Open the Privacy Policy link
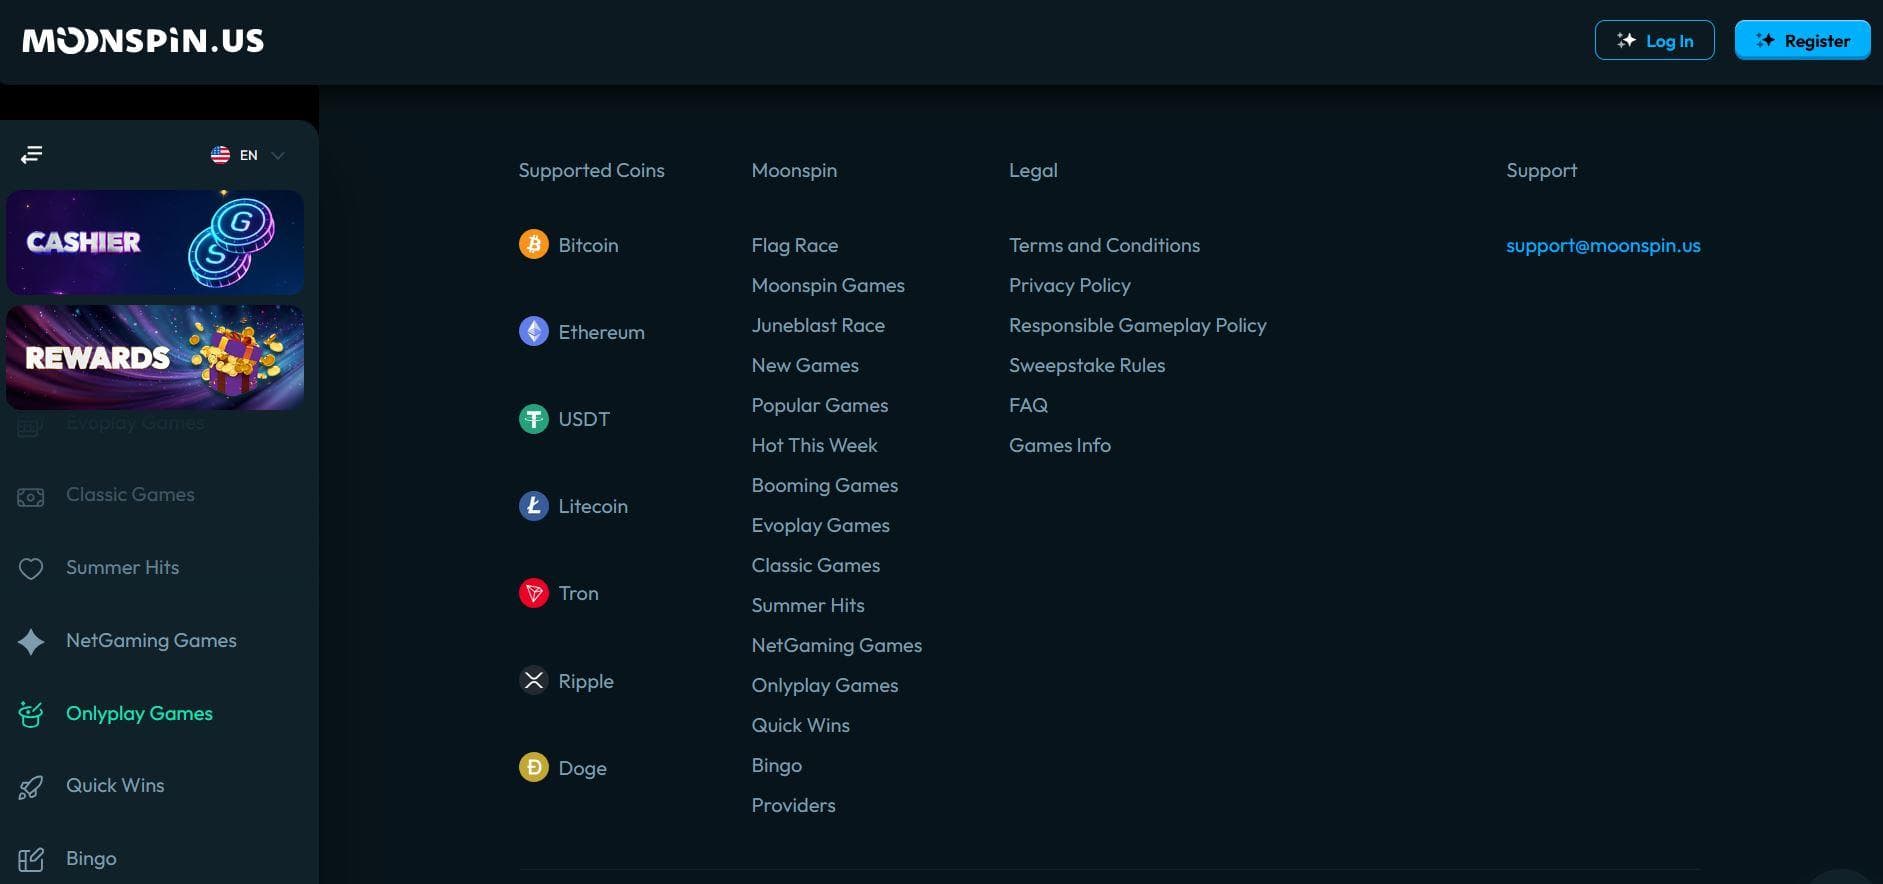 pyautogui.click(x=1069, y=285)
